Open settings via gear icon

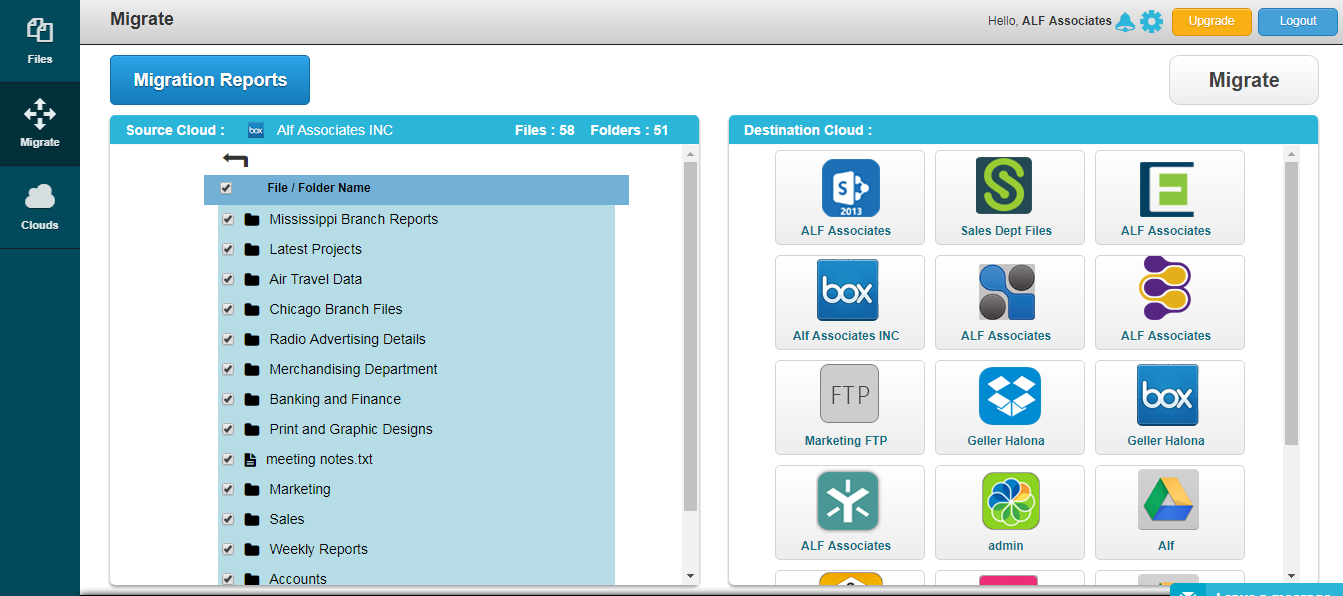point(1151,21)
